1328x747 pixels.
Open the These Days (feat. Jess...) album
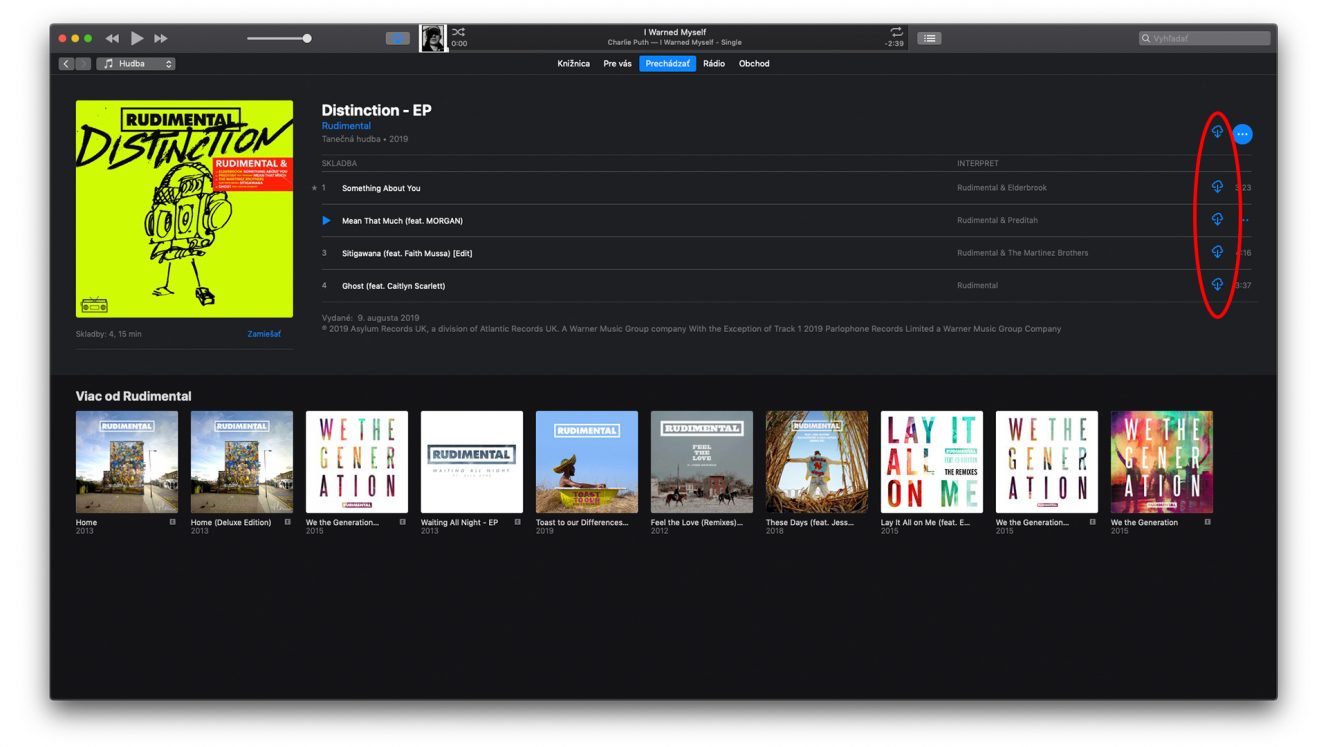click(x=817, y=462)
